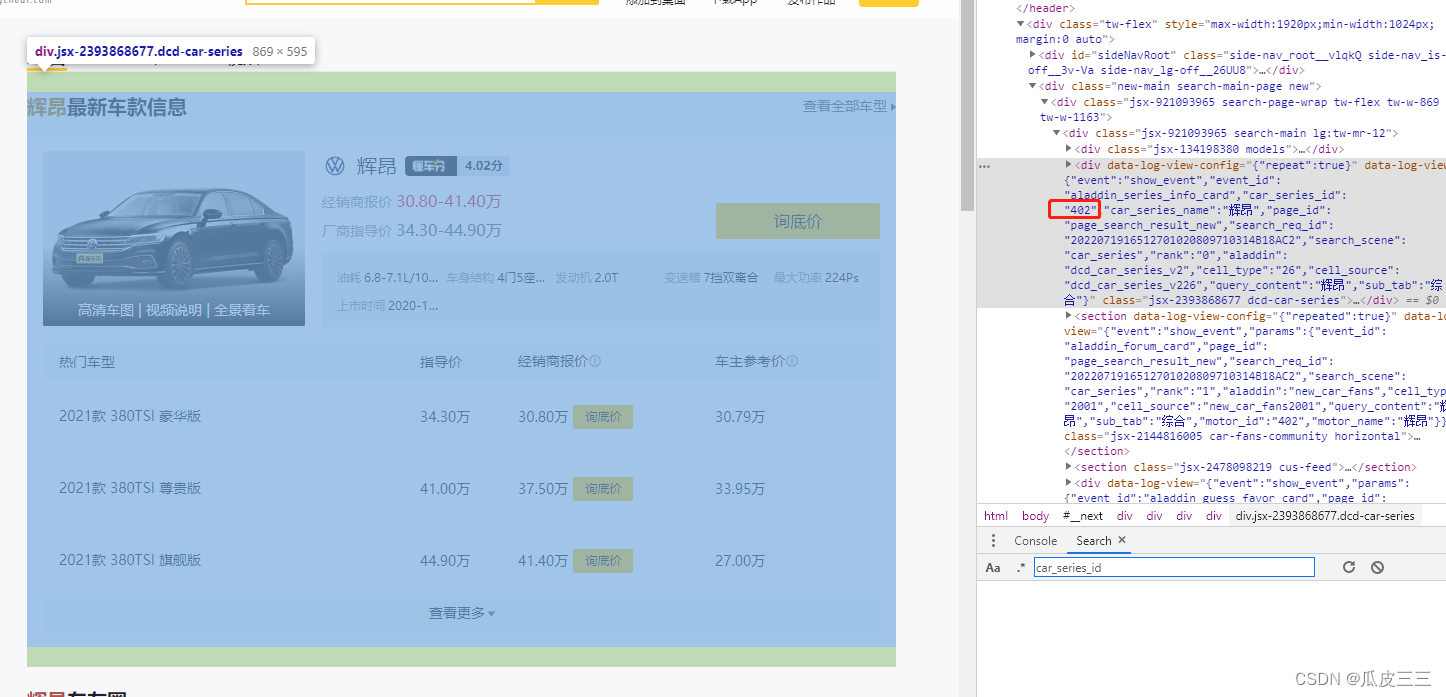Viewport: 1446px width, 697px height.
Task: Select the Search drawer tab
Action: 1093,540
